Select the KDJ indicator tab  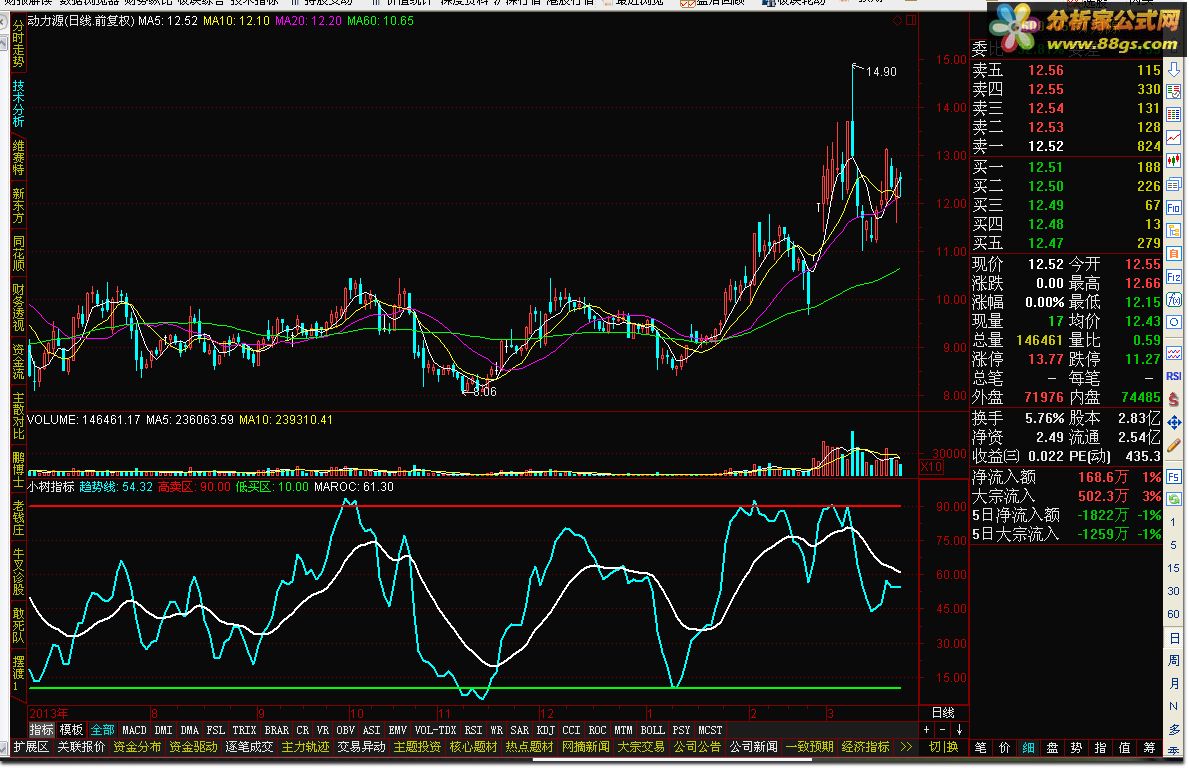coord(545,730)
